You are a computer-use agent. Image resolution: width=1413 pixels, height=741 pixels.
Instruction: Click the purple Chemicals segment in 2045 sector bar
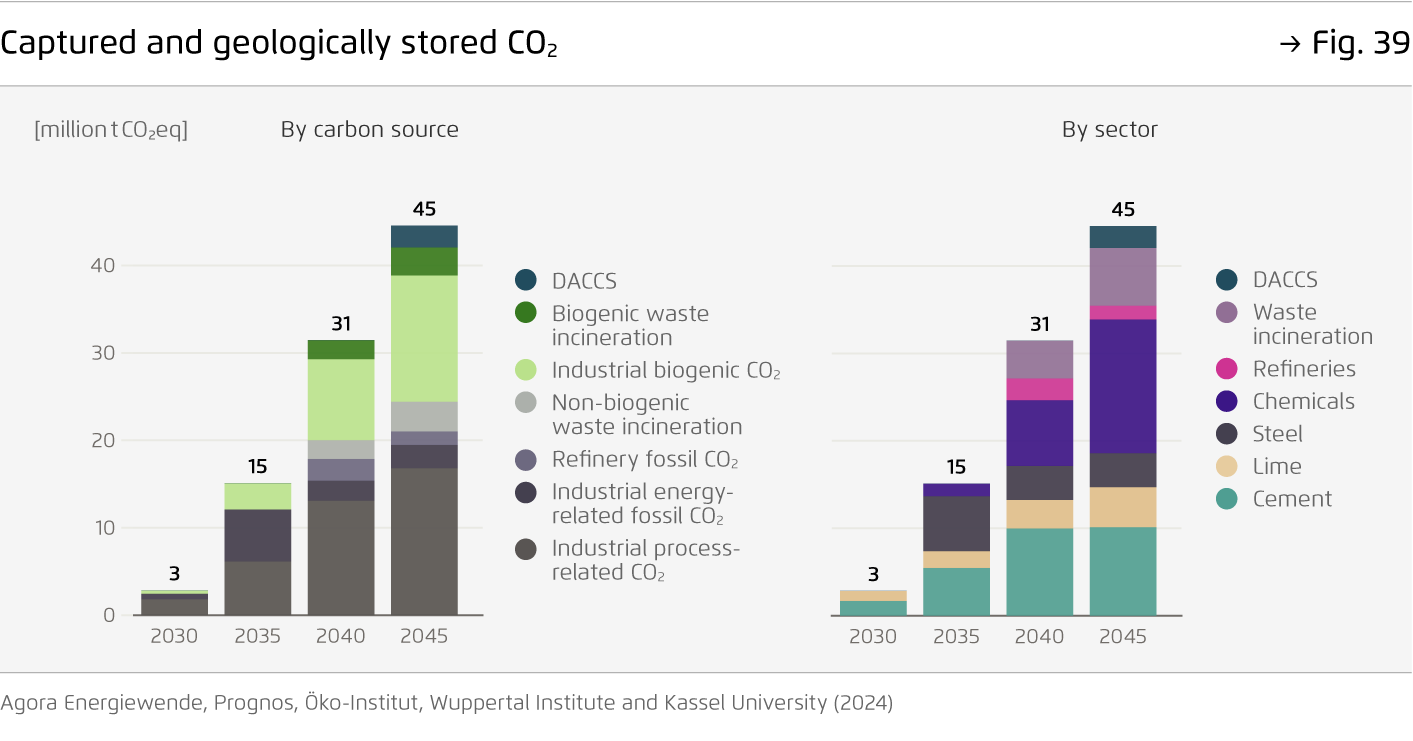pos(1123,386)
